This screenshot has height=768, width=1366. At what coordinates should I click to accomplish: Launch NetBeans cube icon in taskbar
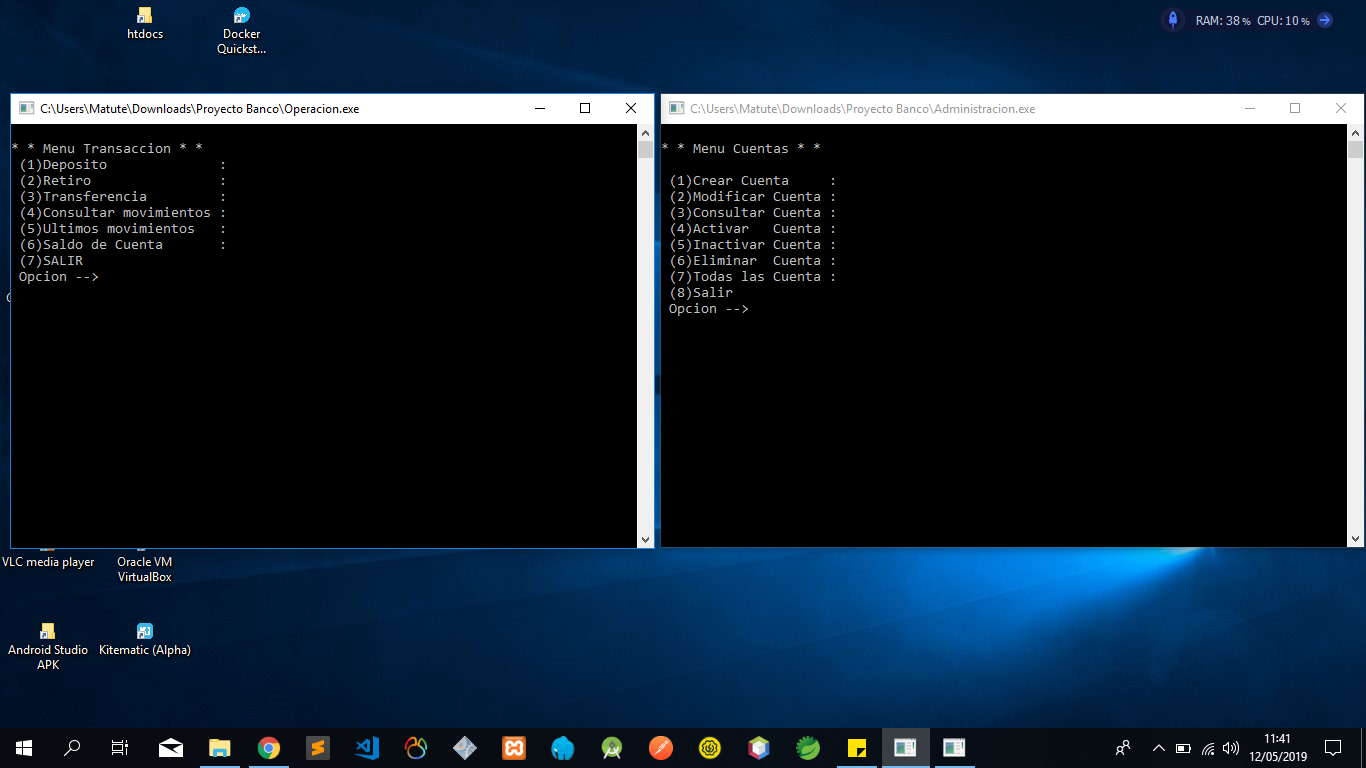coord(759,748)
